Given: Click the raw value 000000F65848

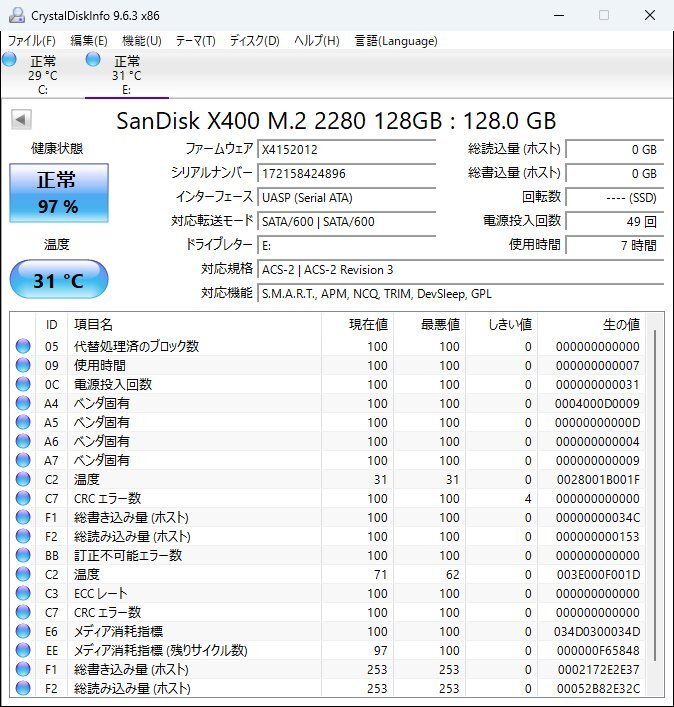Looking at the screenshot, I should (x=598, y=651).
